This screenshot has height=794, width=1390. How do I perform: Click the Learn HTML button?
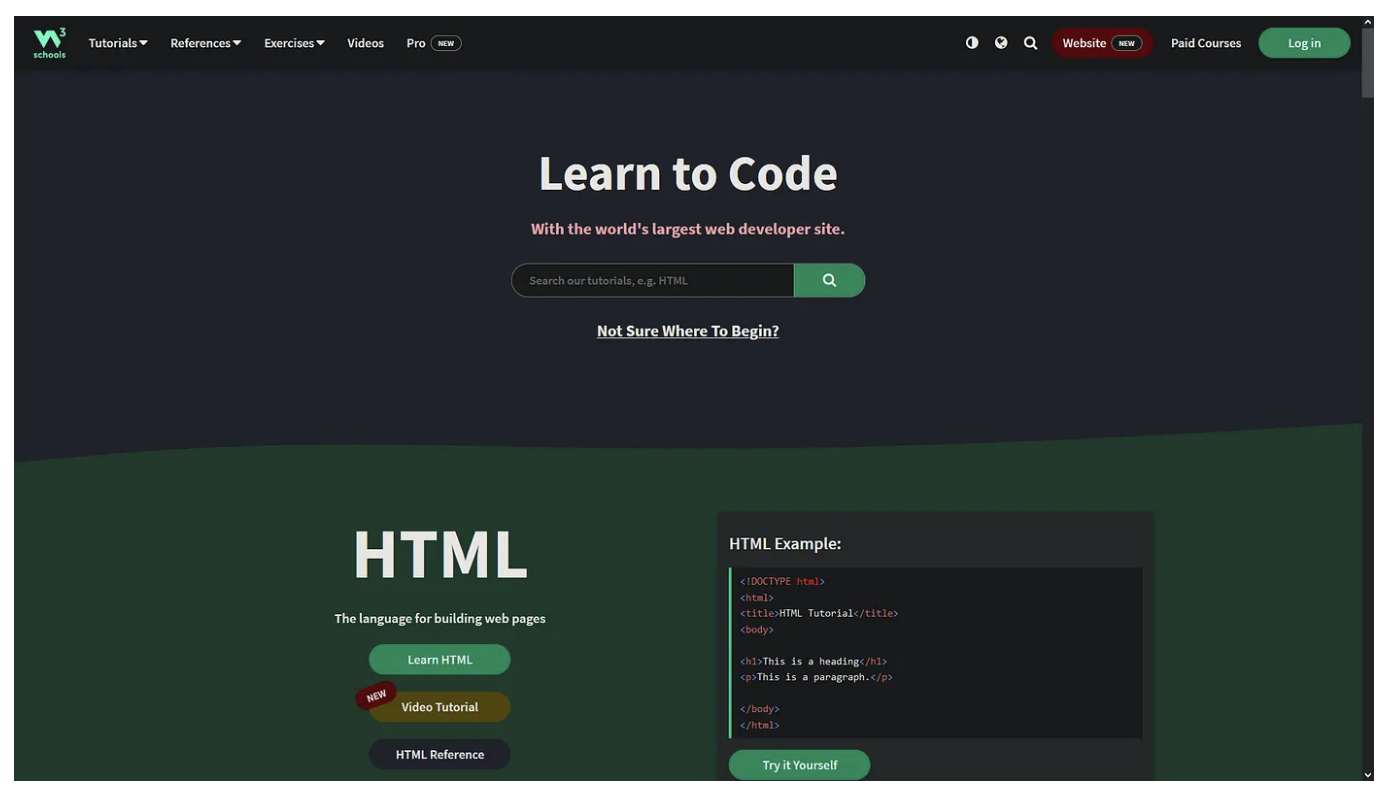click(x=440, y=659)
